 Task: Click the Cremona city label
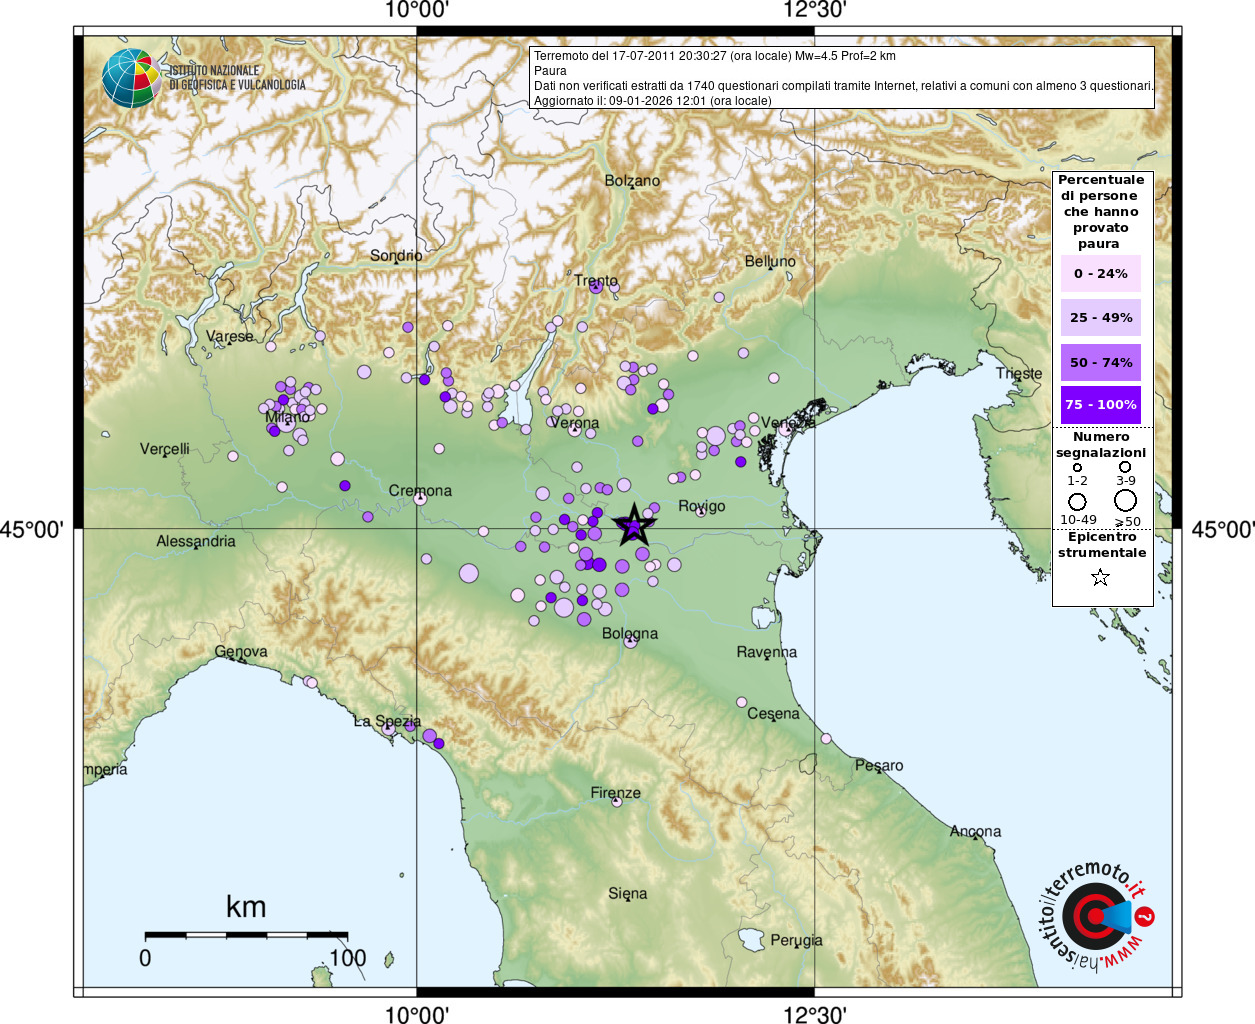420,491
